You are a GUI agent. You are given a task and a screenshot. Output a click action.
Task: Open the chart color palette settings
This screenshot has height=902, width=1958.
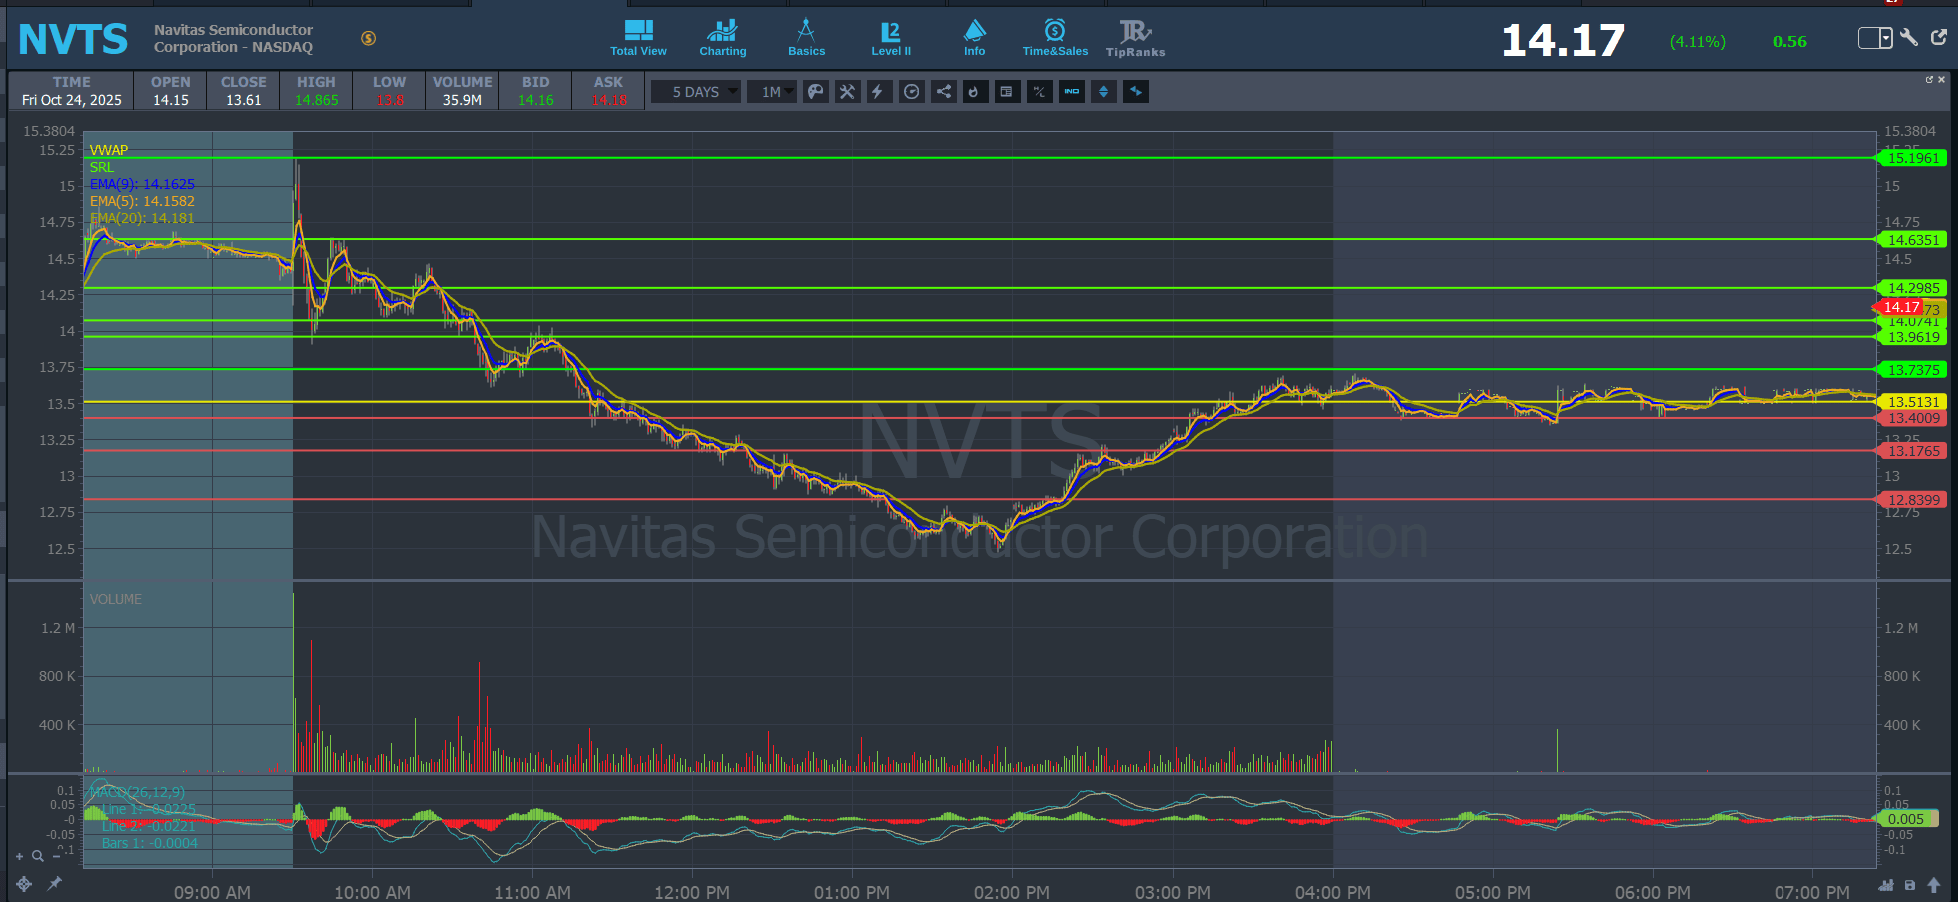coord(816,92)
